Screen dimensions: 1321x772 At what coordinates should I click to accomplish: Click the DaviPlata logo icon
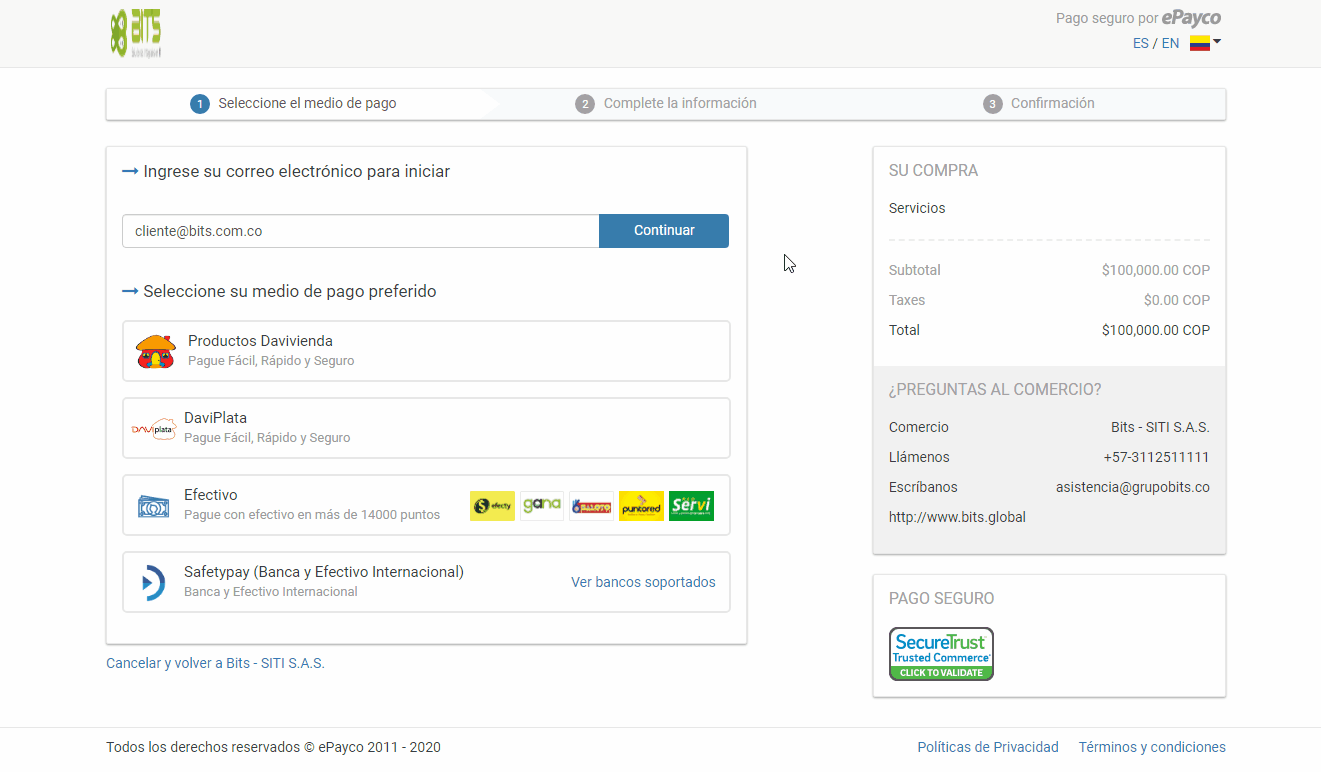(154, 429)
